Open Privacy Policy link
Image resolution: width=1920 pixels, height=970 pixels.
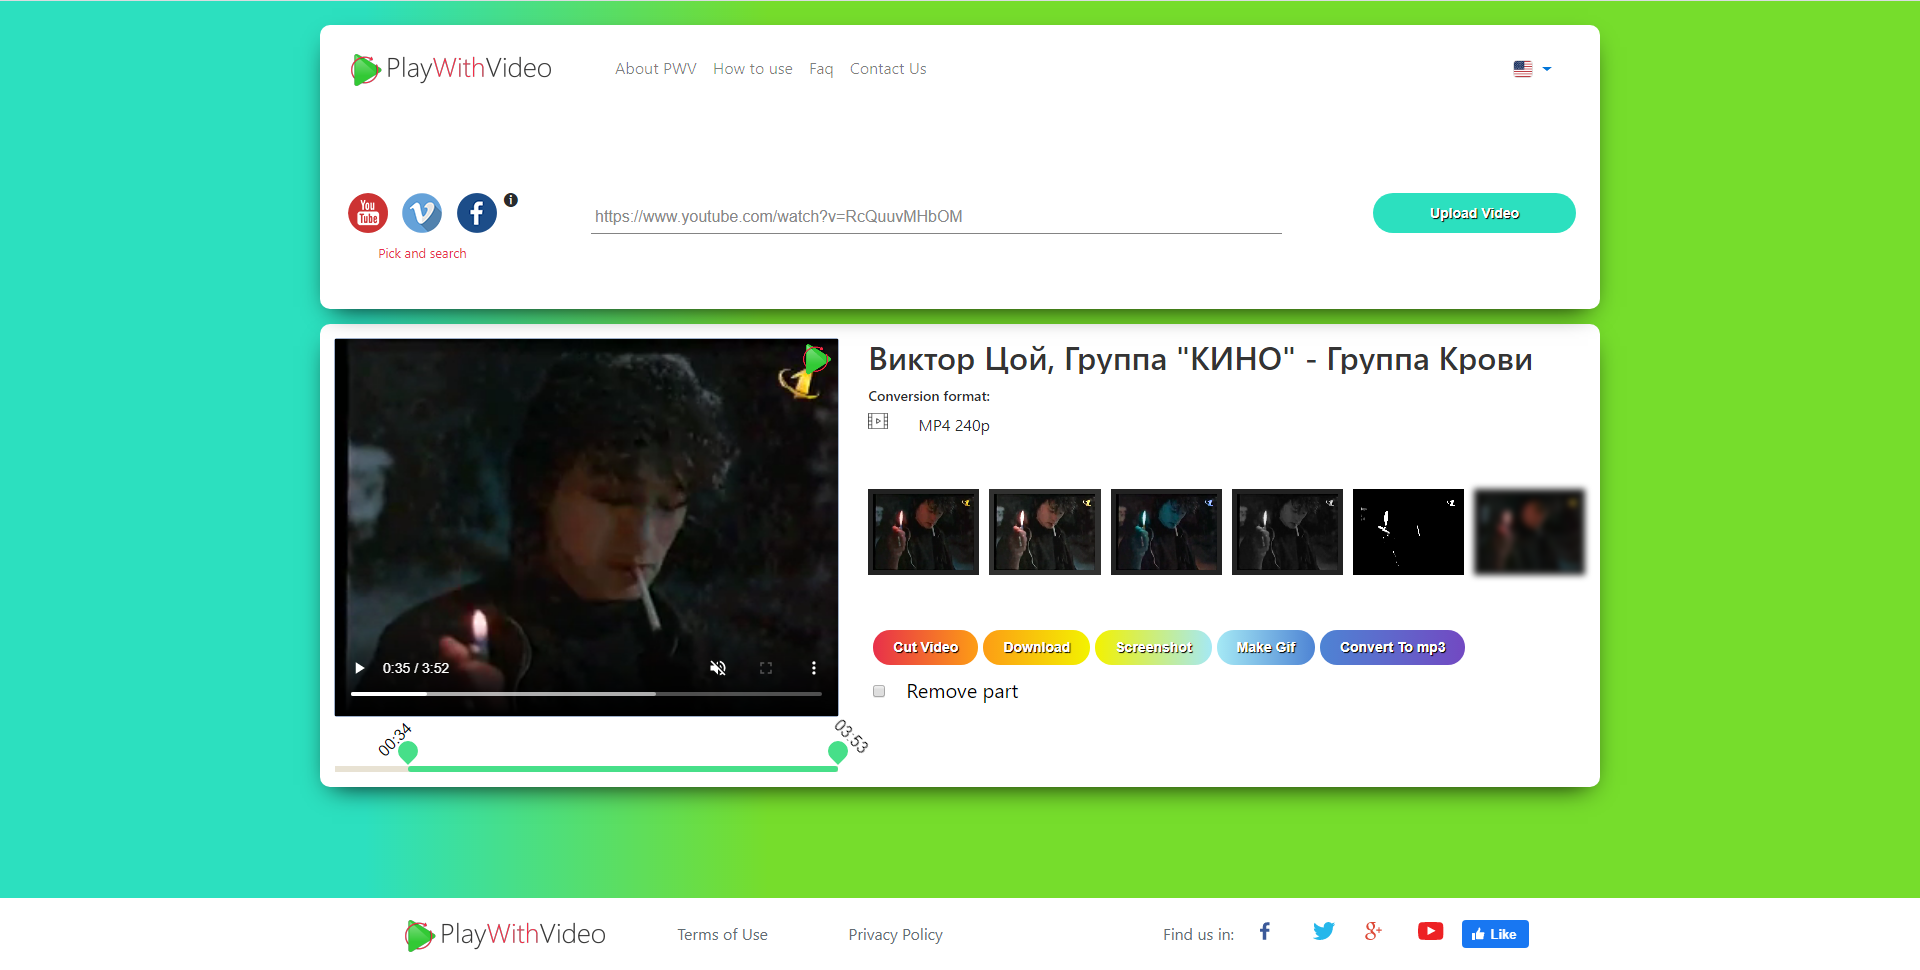tap(895, 935)
